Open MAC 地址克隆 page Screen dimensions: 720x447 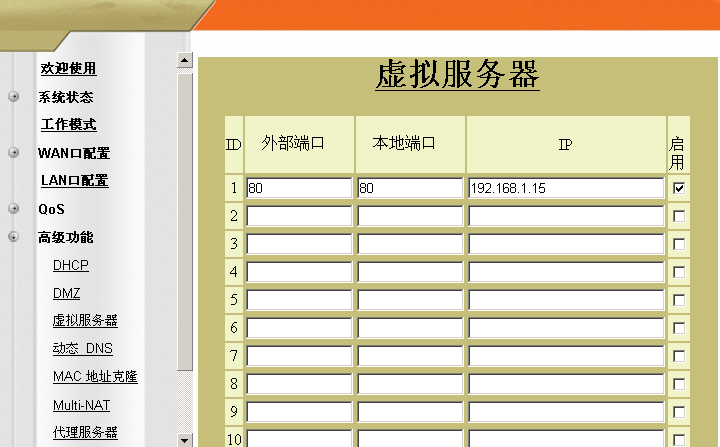pyautogui.click(x=95, y=377)
